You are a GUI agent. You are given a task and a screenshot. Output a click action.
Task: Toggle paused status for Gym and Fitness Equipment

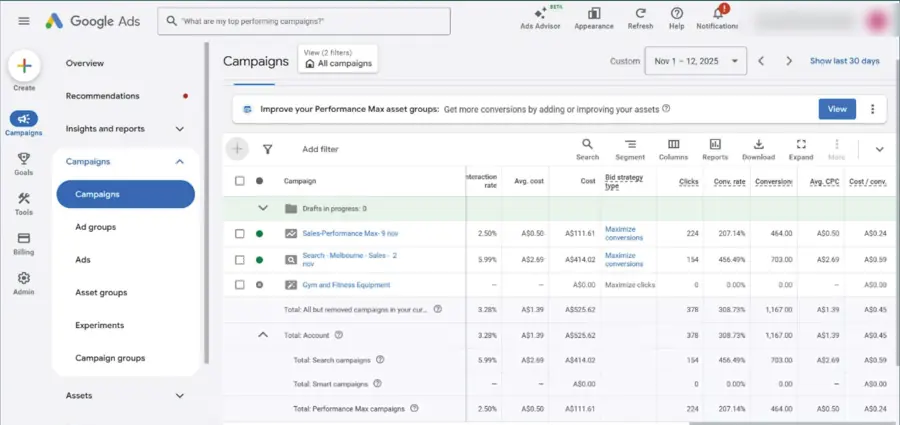(x=259, y=285)
